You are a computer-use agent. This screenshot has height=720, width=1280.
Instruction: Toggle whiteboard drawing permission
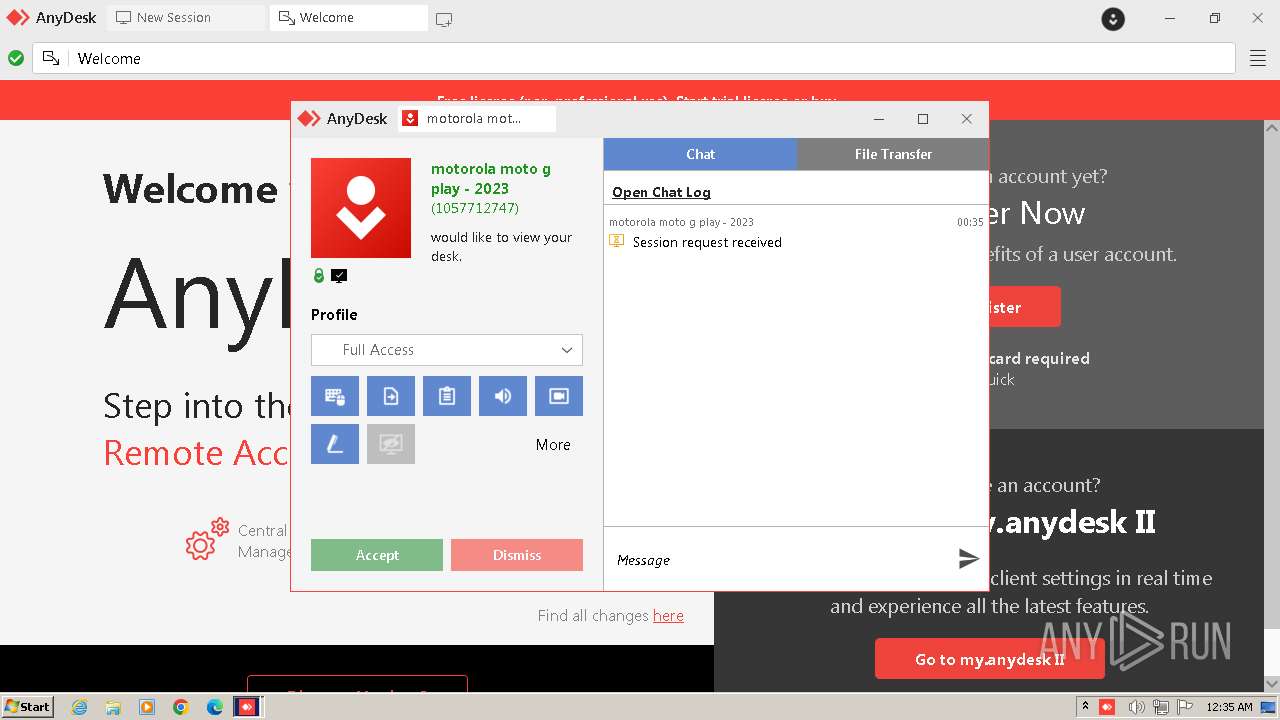click(x=335, y=444)
